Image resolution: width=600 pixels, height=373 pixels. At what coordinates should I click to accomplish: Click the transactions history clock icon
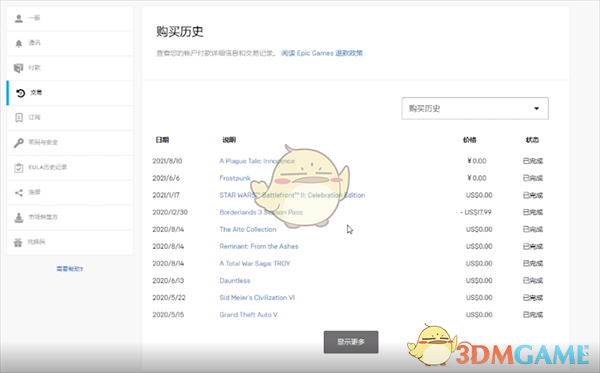(x=20, y=93)
